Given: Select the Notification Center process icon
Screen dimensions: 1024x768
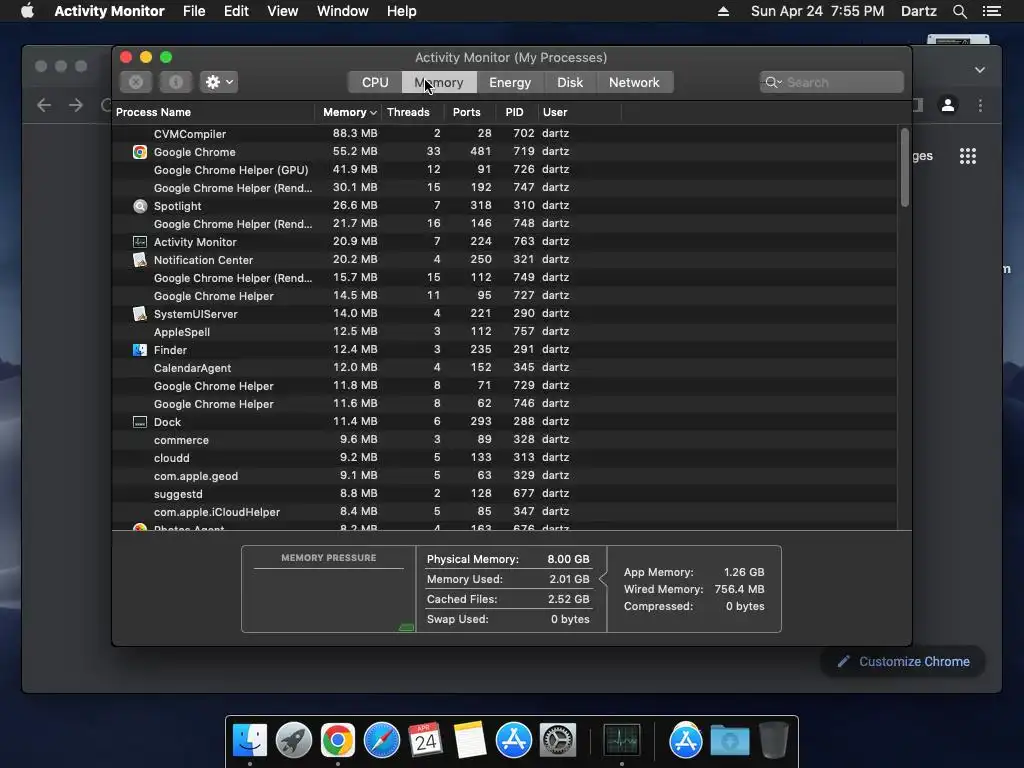Looking at the screenshot, I should [x=140, y=260].
